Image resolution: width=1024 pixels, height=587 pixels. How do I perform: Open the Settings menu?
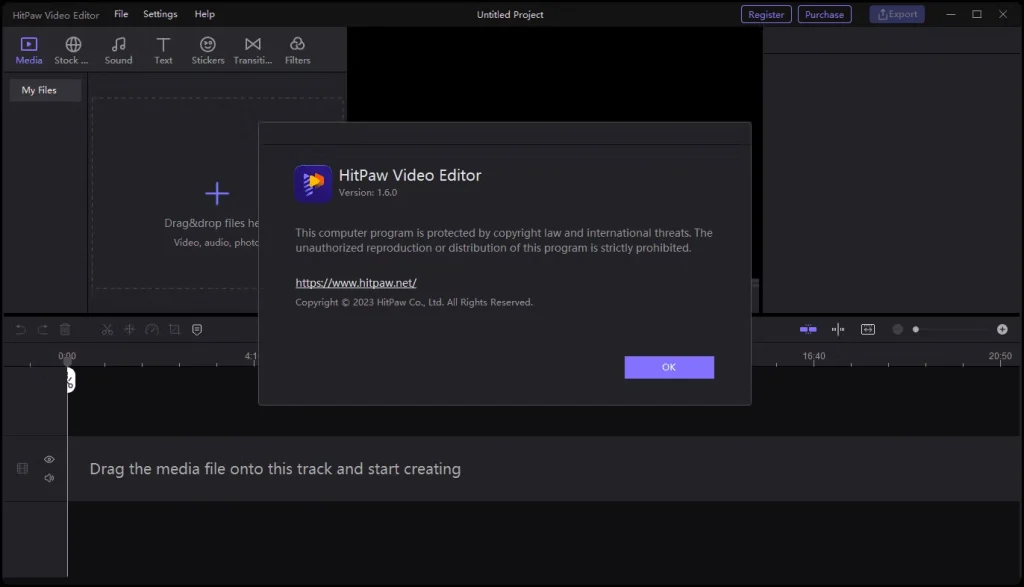pyautogui.click(x=160, y=14)
